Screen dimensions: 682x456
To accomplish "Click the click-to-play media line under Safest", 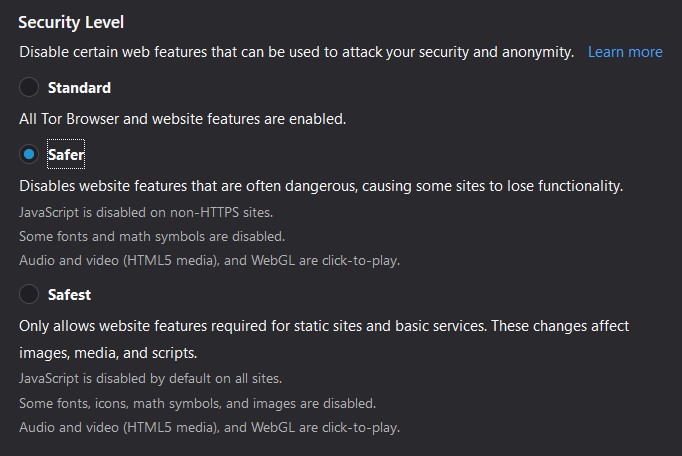I will click(x=209, y=427).
